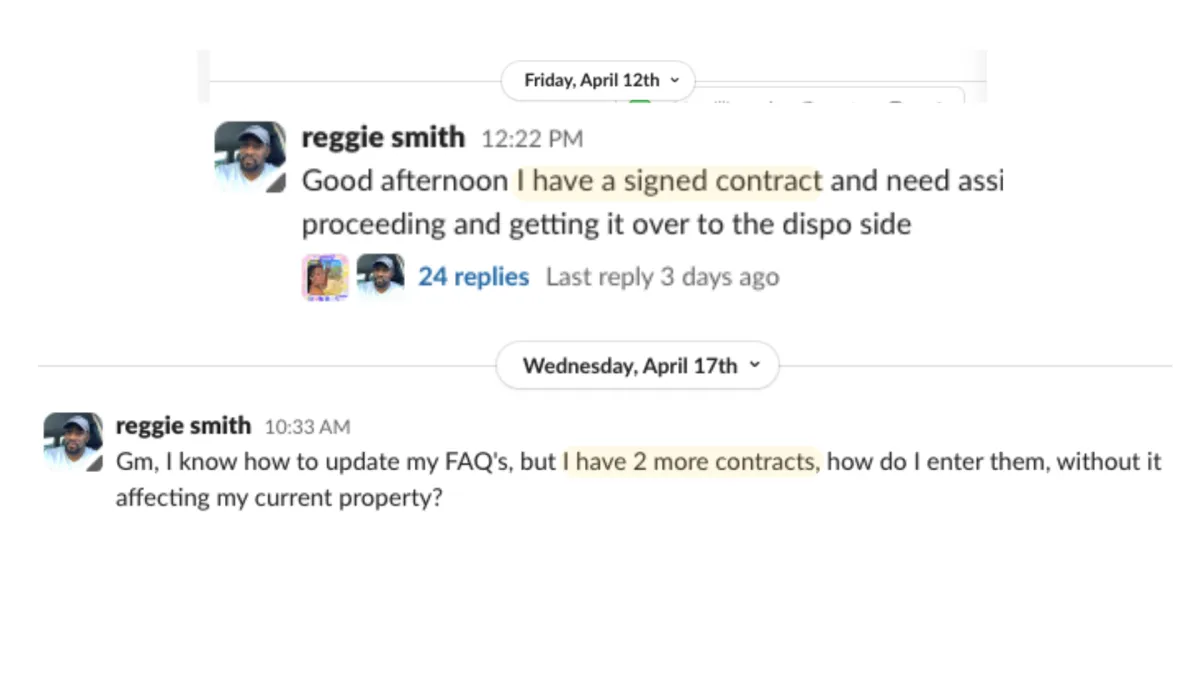Click status indicator on the smaller reggie smith avatar
The image size is (1200, 675).
point(95,463)
